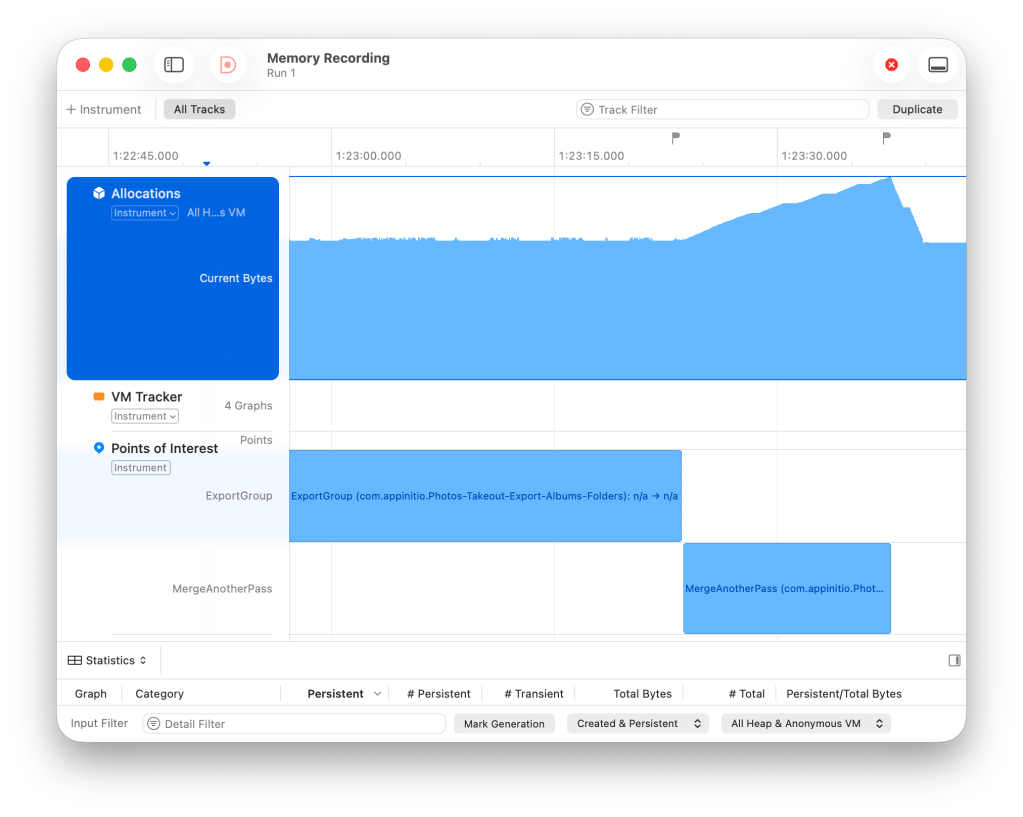Toggle the All Tracks filter
Viewport: 1023px width, 817px height.
200,110
